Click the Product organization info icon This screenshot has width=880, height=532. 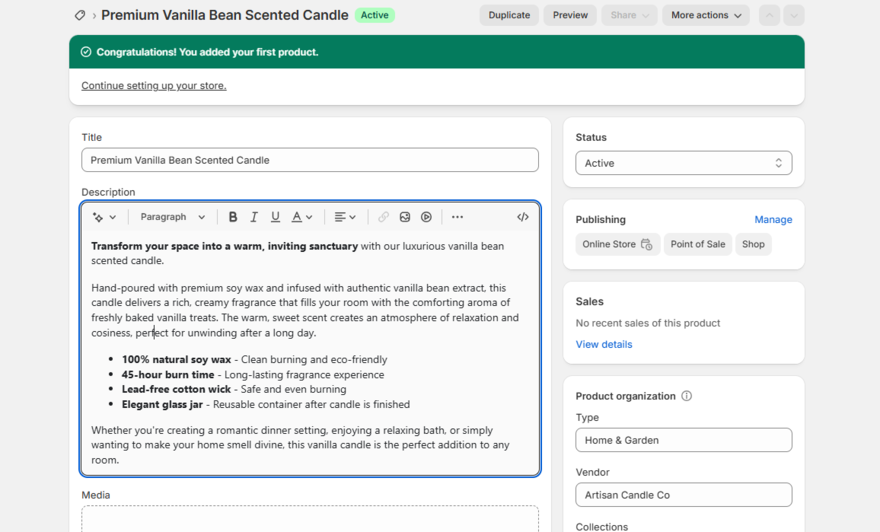(x=686, y=396)
